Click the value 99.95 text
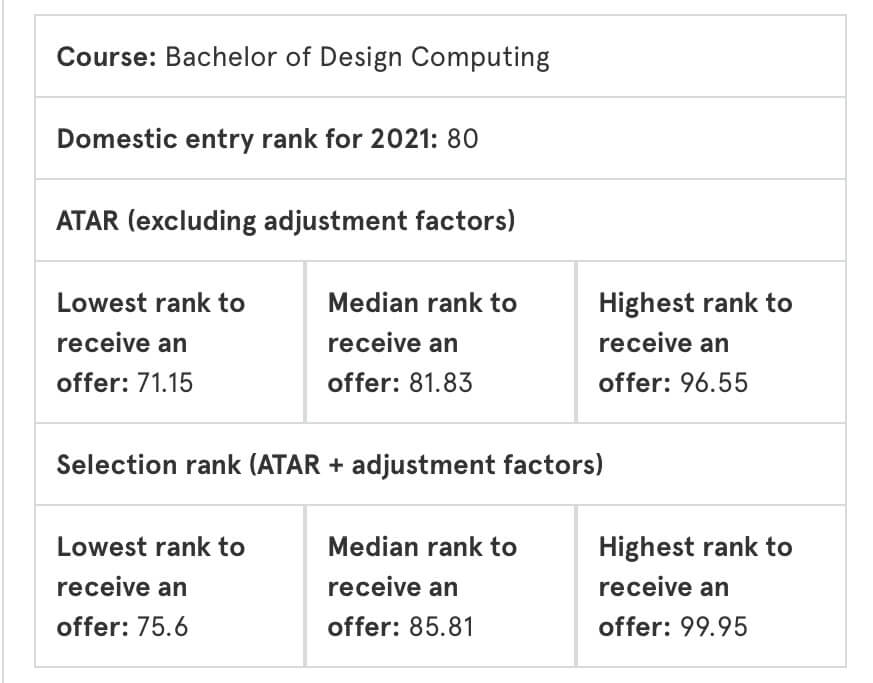Image resolution: width=873 pixels, height=683 pixels. pyautogui.click(x=713, y=627)
